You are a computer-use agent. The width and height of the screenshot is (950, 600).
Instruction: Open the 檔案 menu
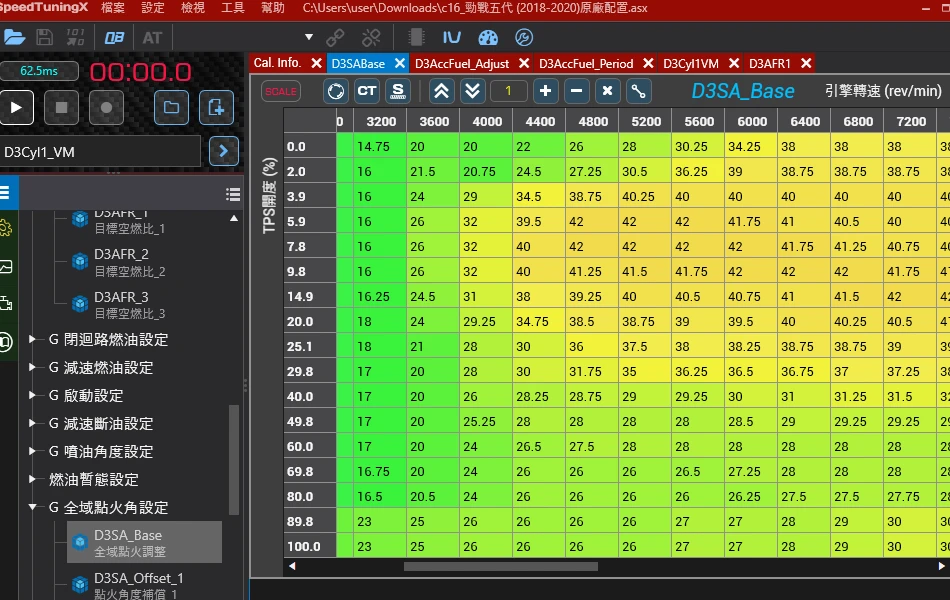[113, 8]
